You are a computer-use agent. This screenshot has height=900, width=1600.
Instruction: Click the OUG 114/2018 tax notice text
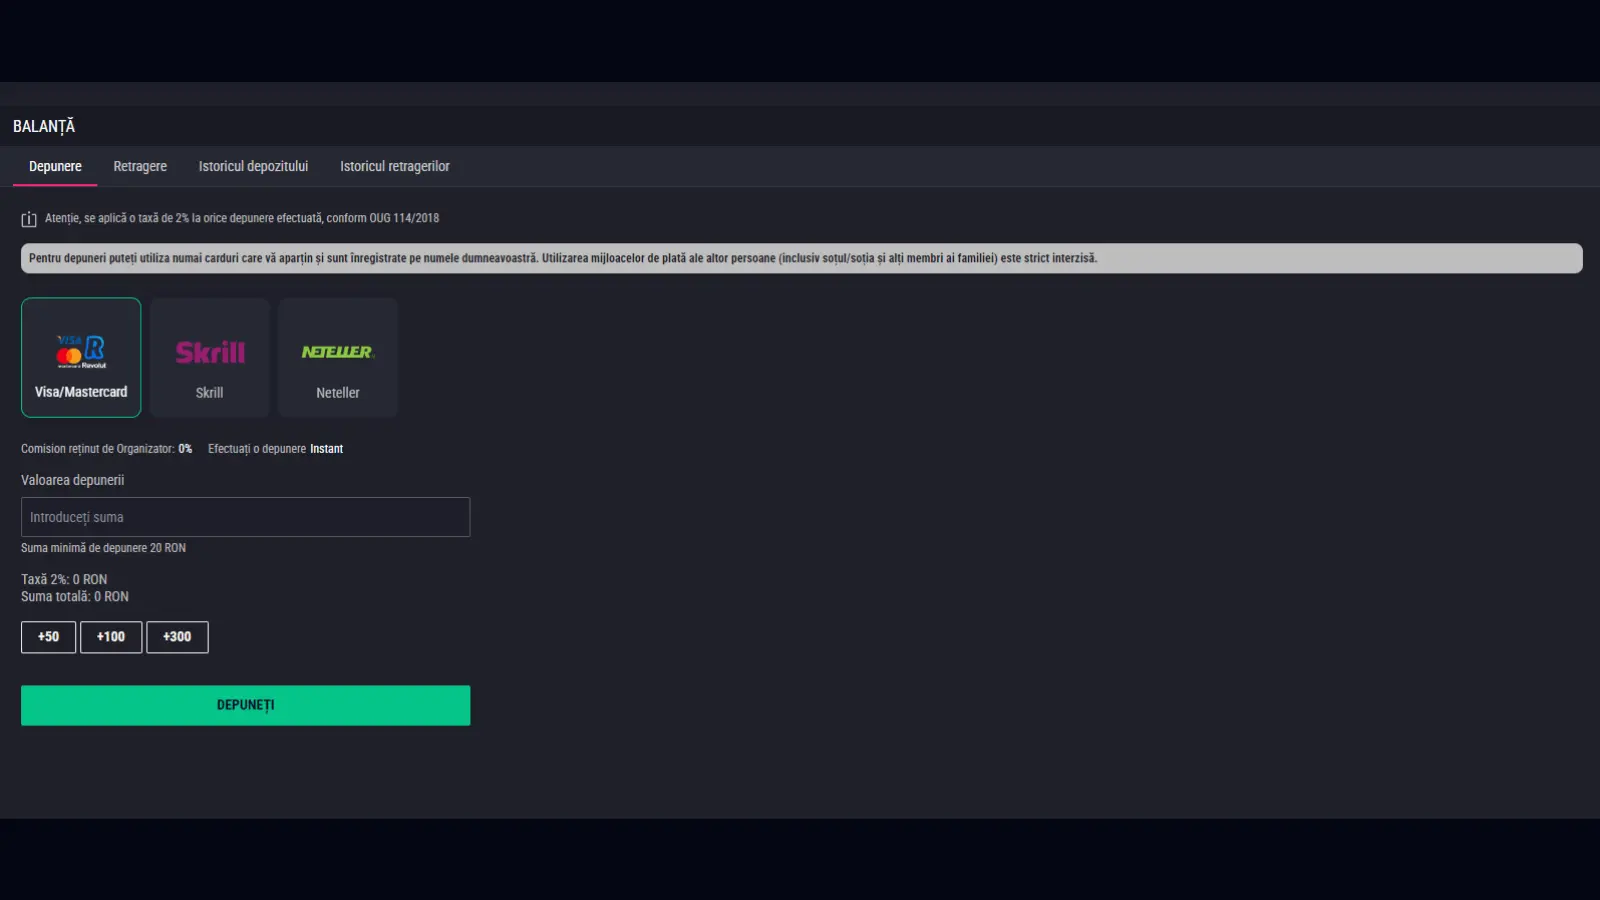242,218
